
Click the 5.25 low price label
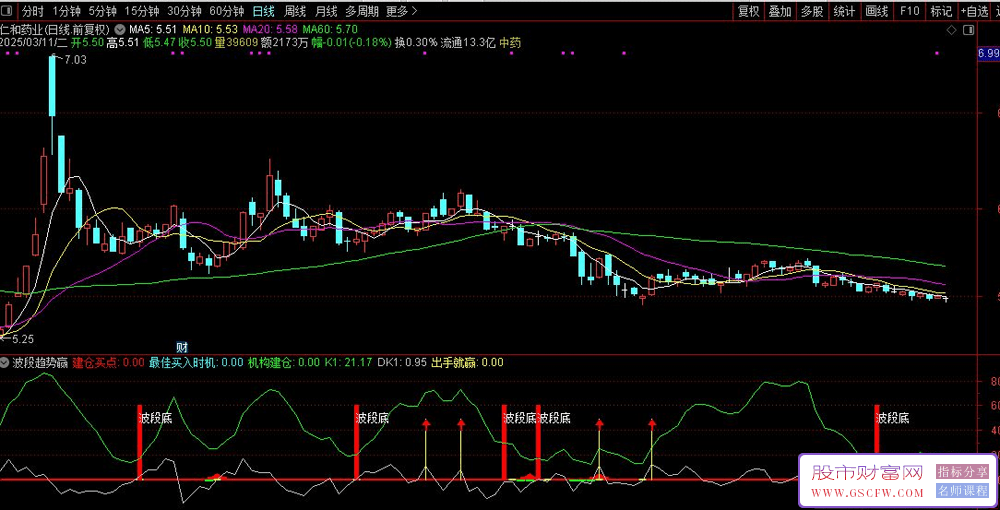22,340
